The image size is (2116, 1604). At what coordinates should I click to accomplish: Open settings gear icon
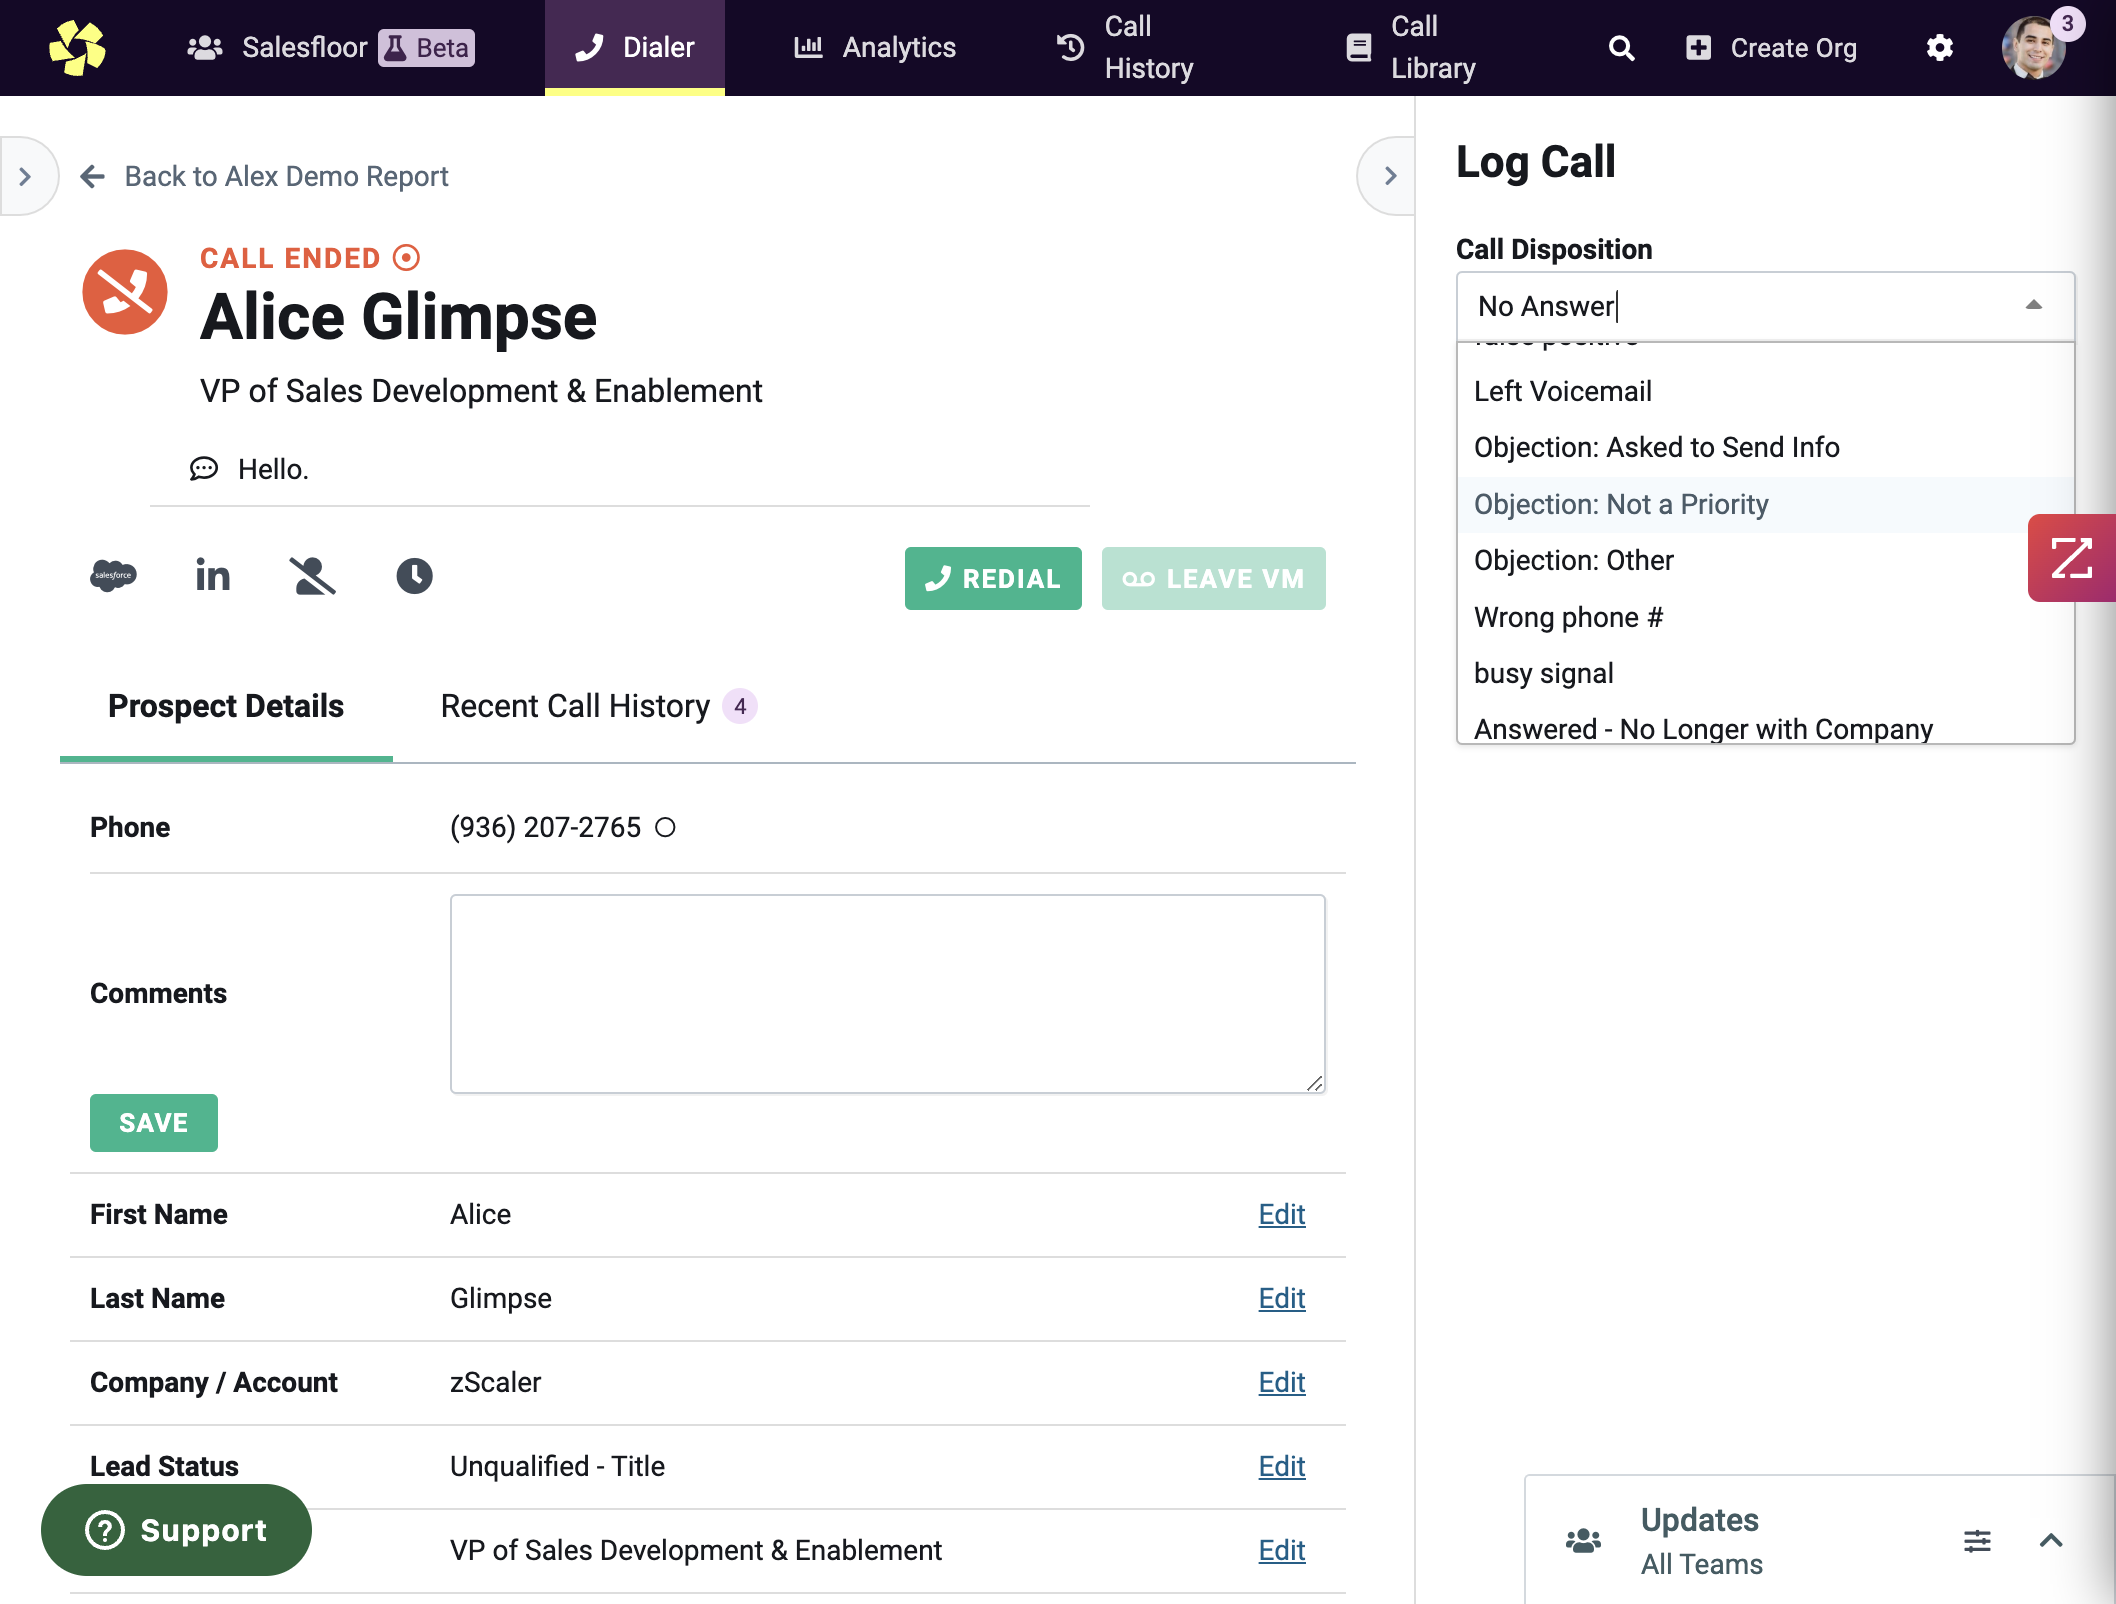point(1940,48)
